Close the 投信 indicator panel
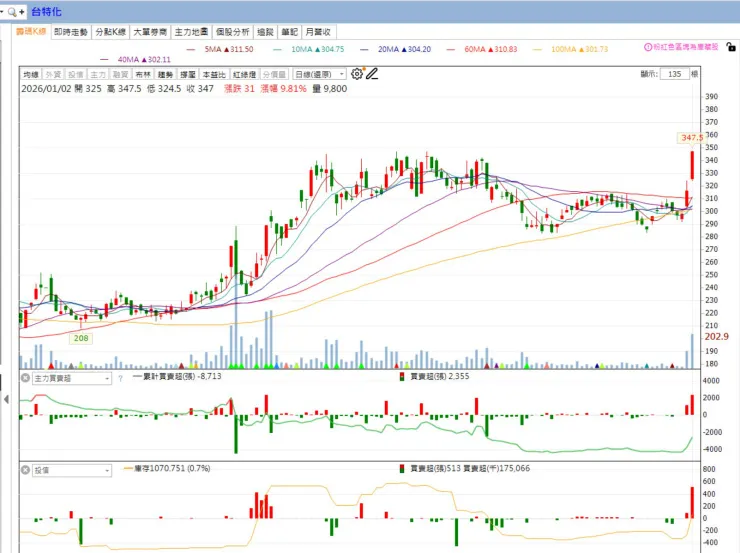The height and width of the screenshot is (553, 740). [25, 470]
